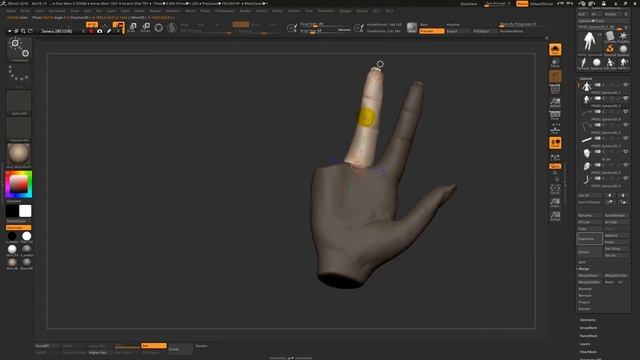Expand the Project section
Screen dimensions: 640x360
click(584, 302)
